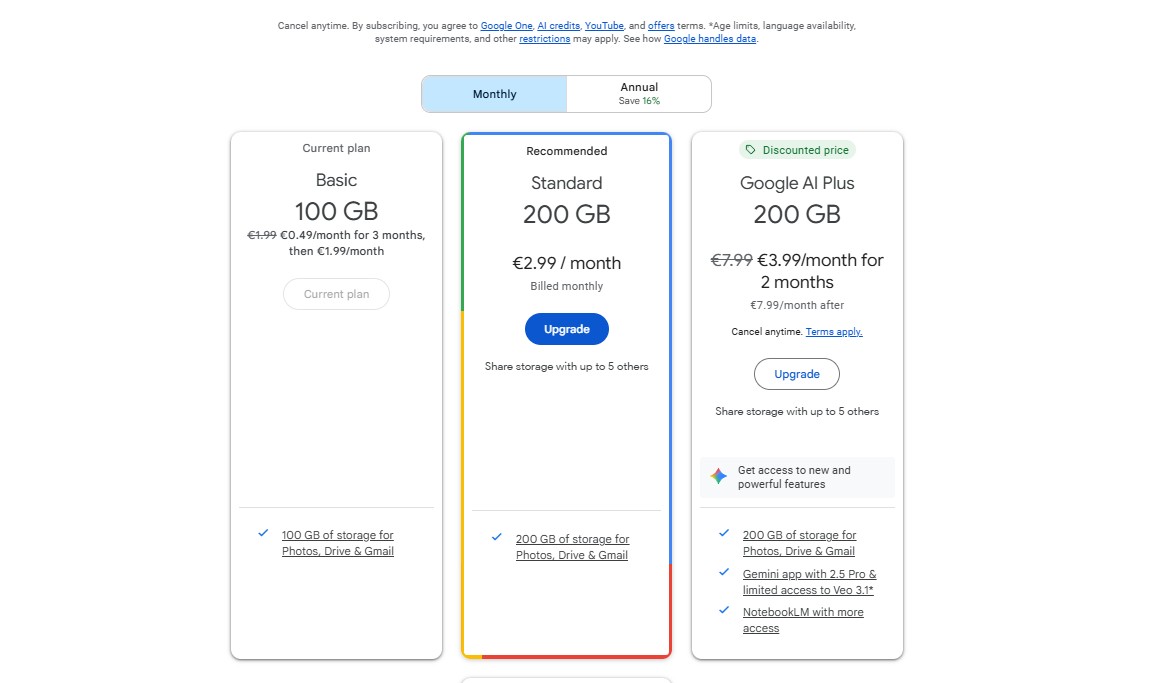Click the Discounted price tag icon
The height and width of the screenshot is (683, 1154).
(x=751, y=150)
